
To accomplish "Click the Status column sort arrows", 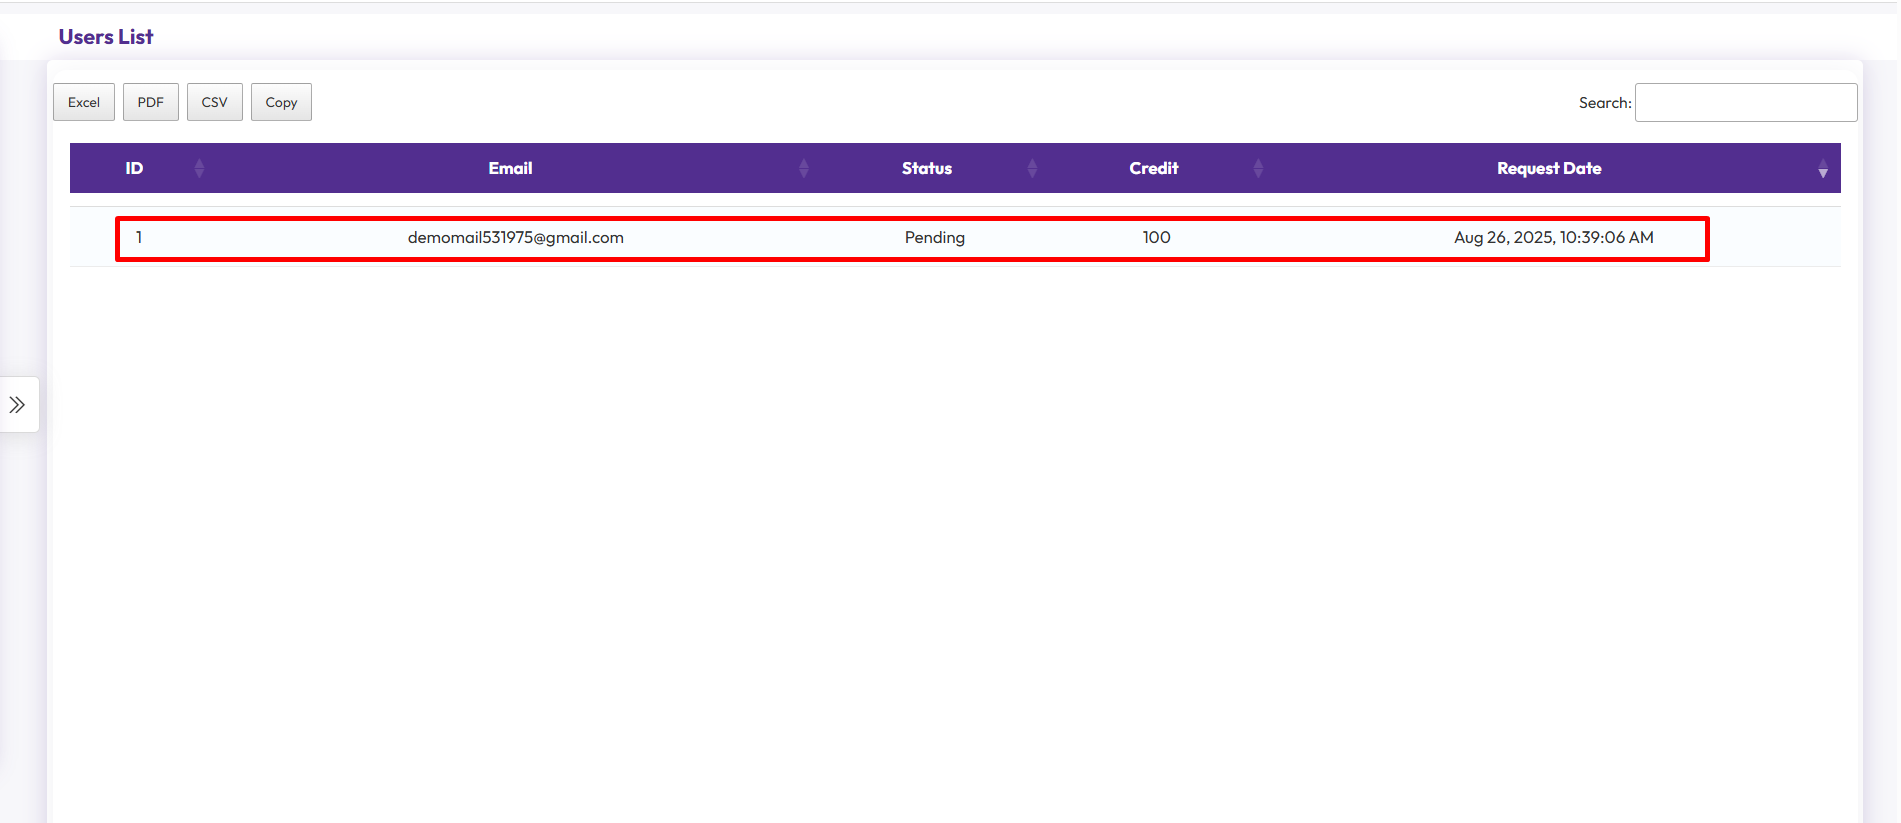I will (x=1032, y=168).
